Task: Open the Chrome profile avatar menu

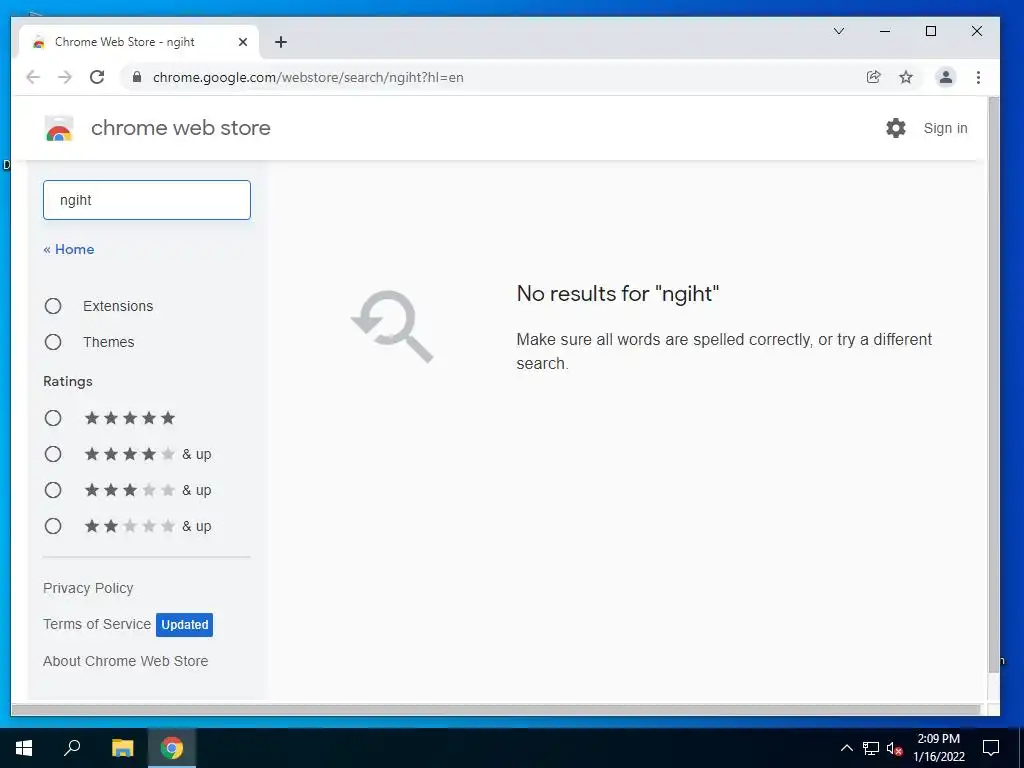Action: [x=945, y=77]
